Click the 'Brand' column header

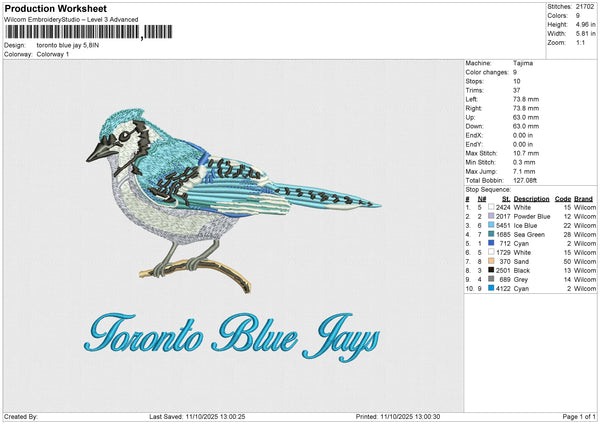583,199
